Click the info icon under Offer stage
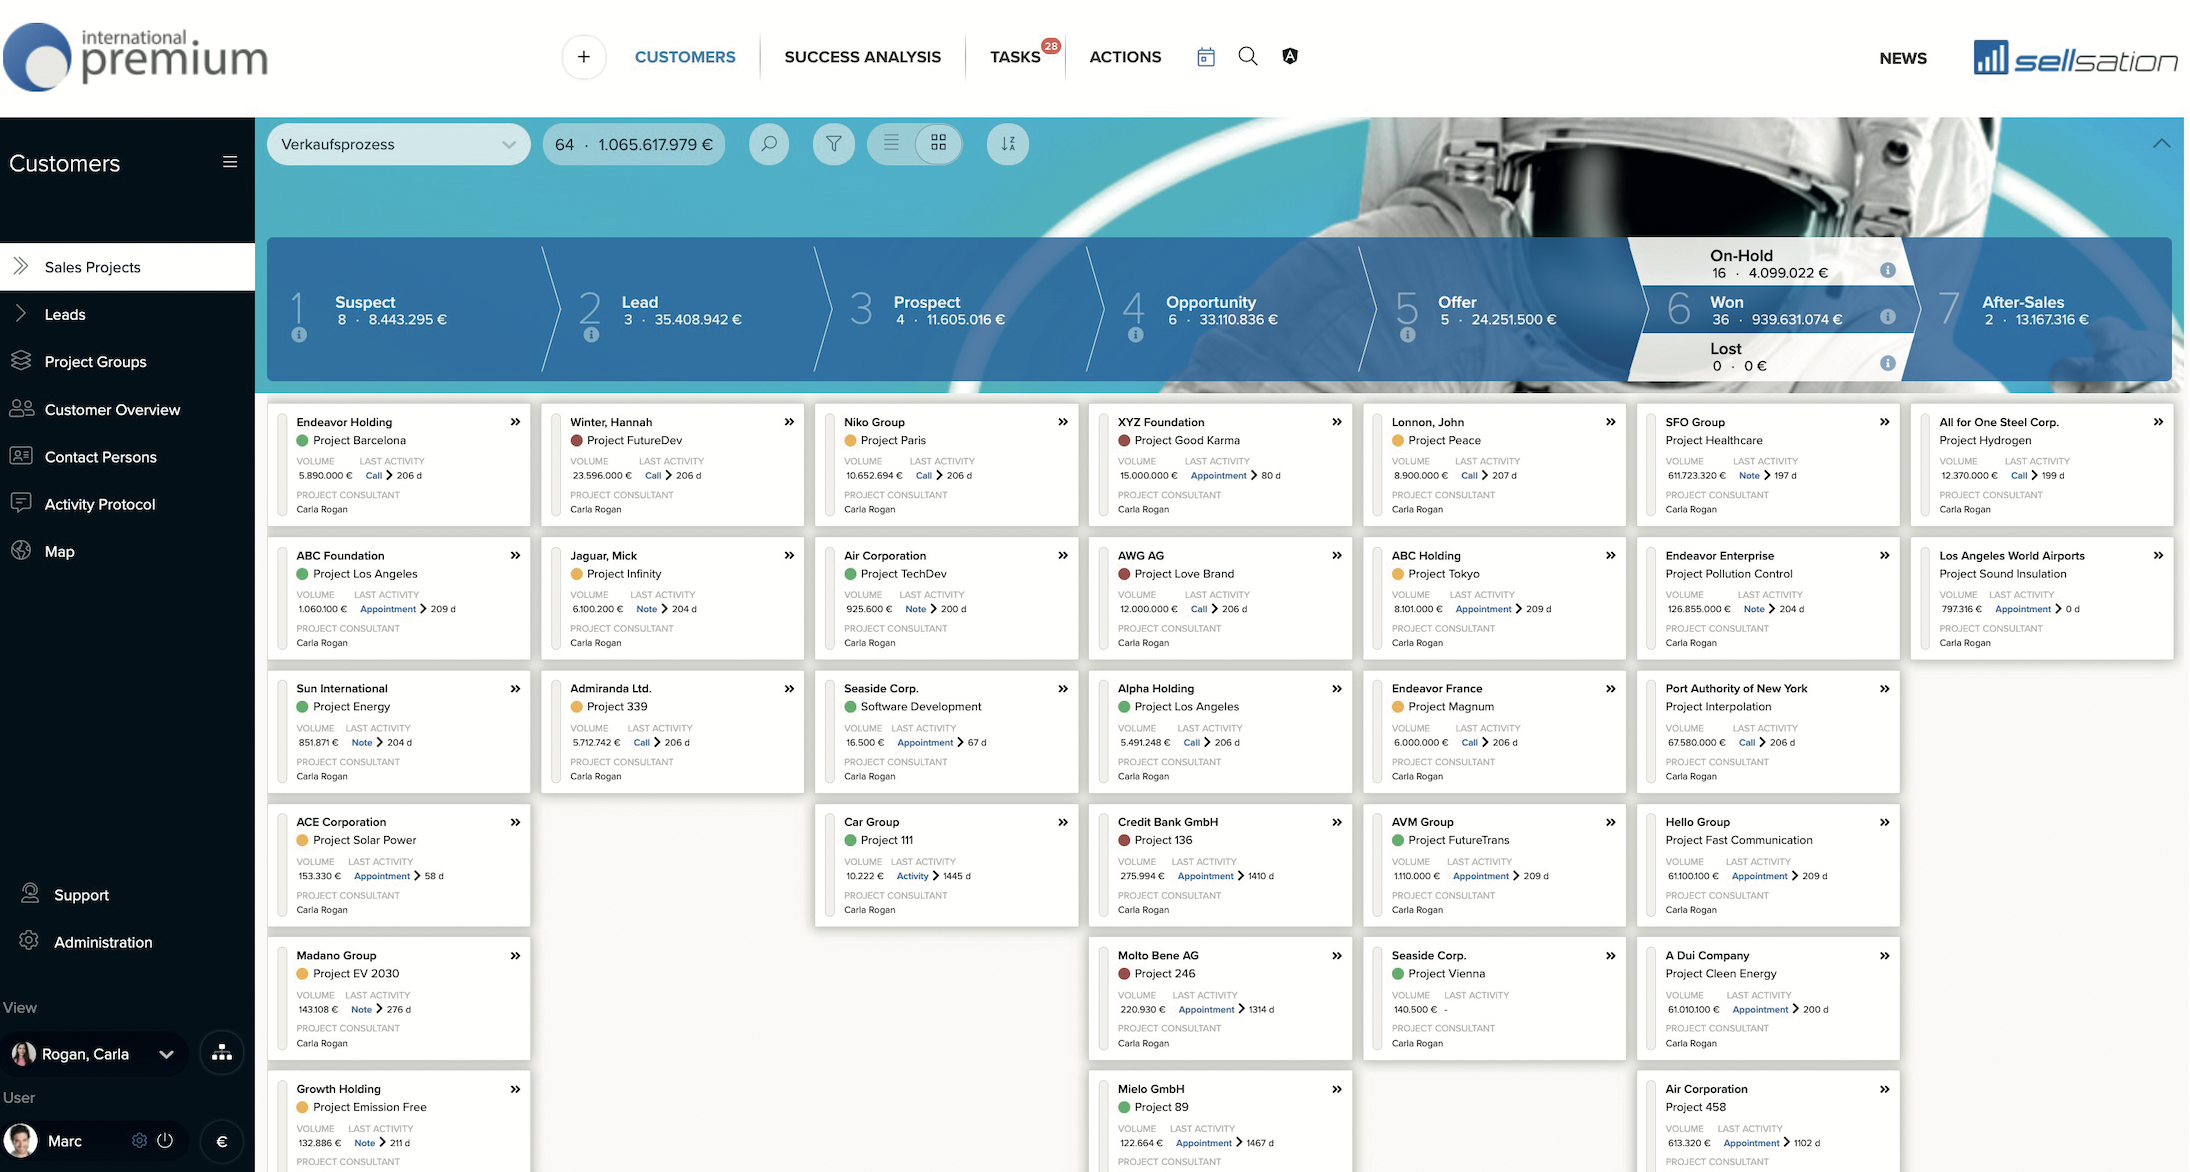2190x1172 pixels. pos(1408,335)
